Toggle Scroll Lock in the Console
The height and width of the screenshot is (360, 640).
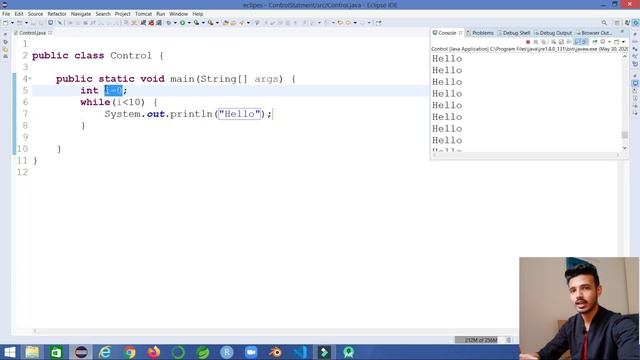pos(561,42)
